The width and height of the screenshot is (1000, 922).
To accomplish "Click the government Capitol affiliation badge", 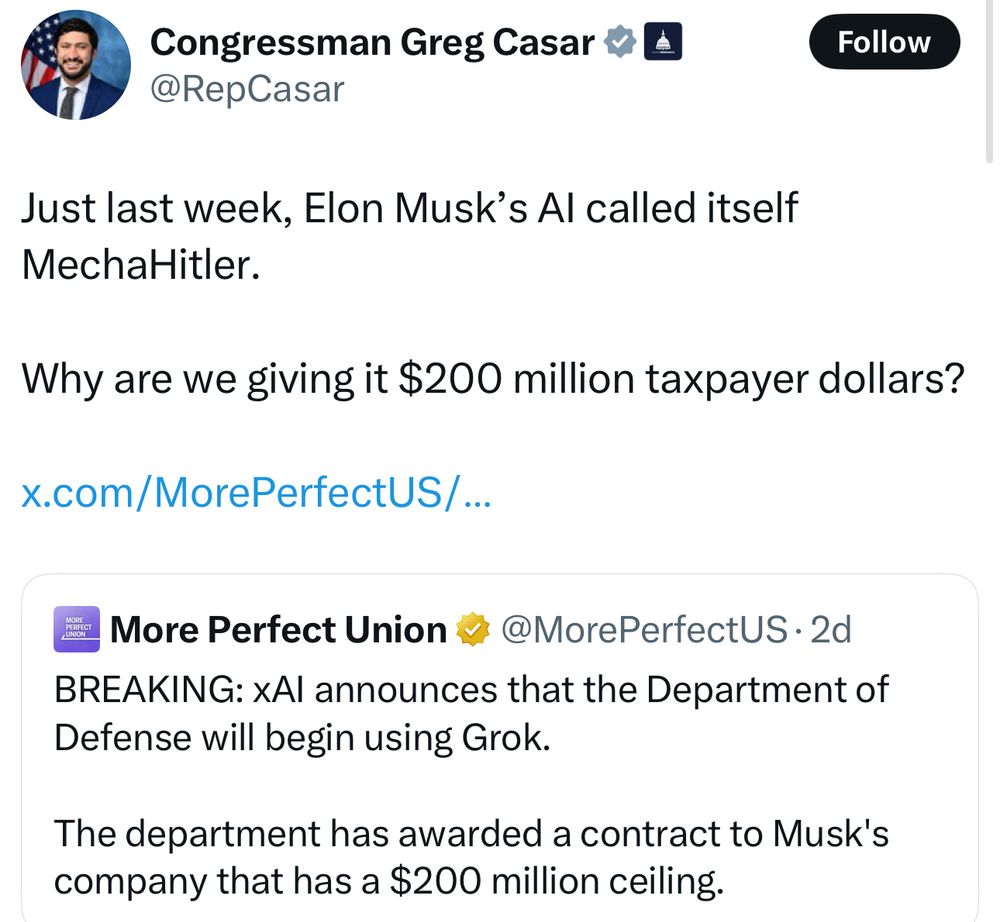I will pyautogui.click(x=663, y=41).
